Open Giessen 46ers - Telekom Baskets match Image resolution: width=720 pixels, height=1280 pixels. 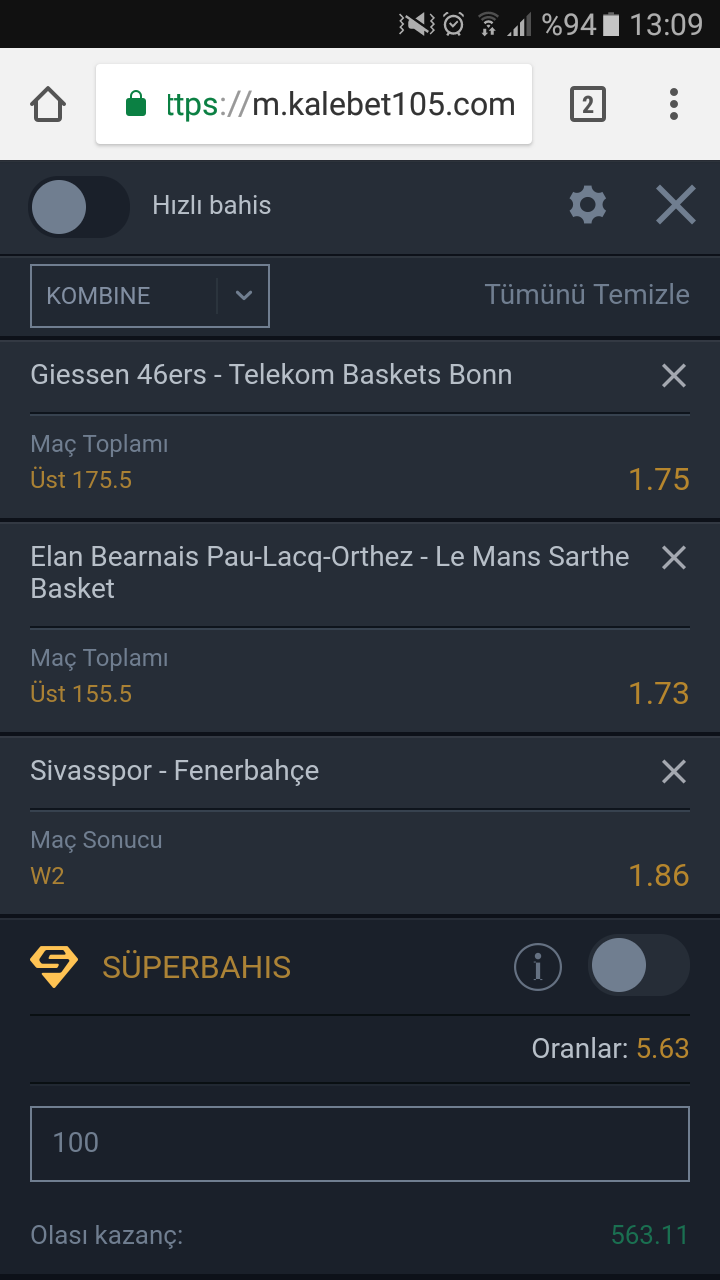[x=271, y=375]
